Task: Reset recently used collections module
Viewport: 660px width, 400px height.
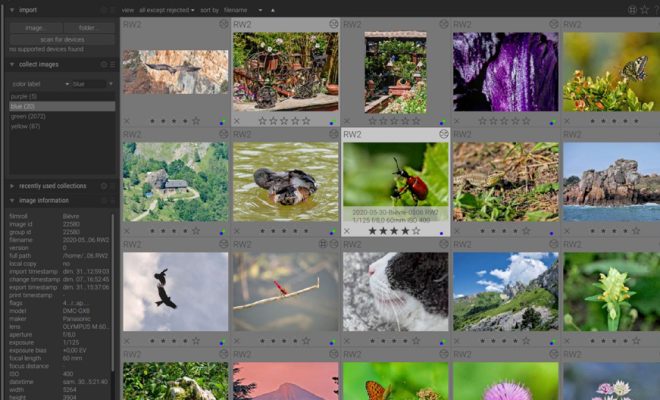Action: click(x=104, y=186)
